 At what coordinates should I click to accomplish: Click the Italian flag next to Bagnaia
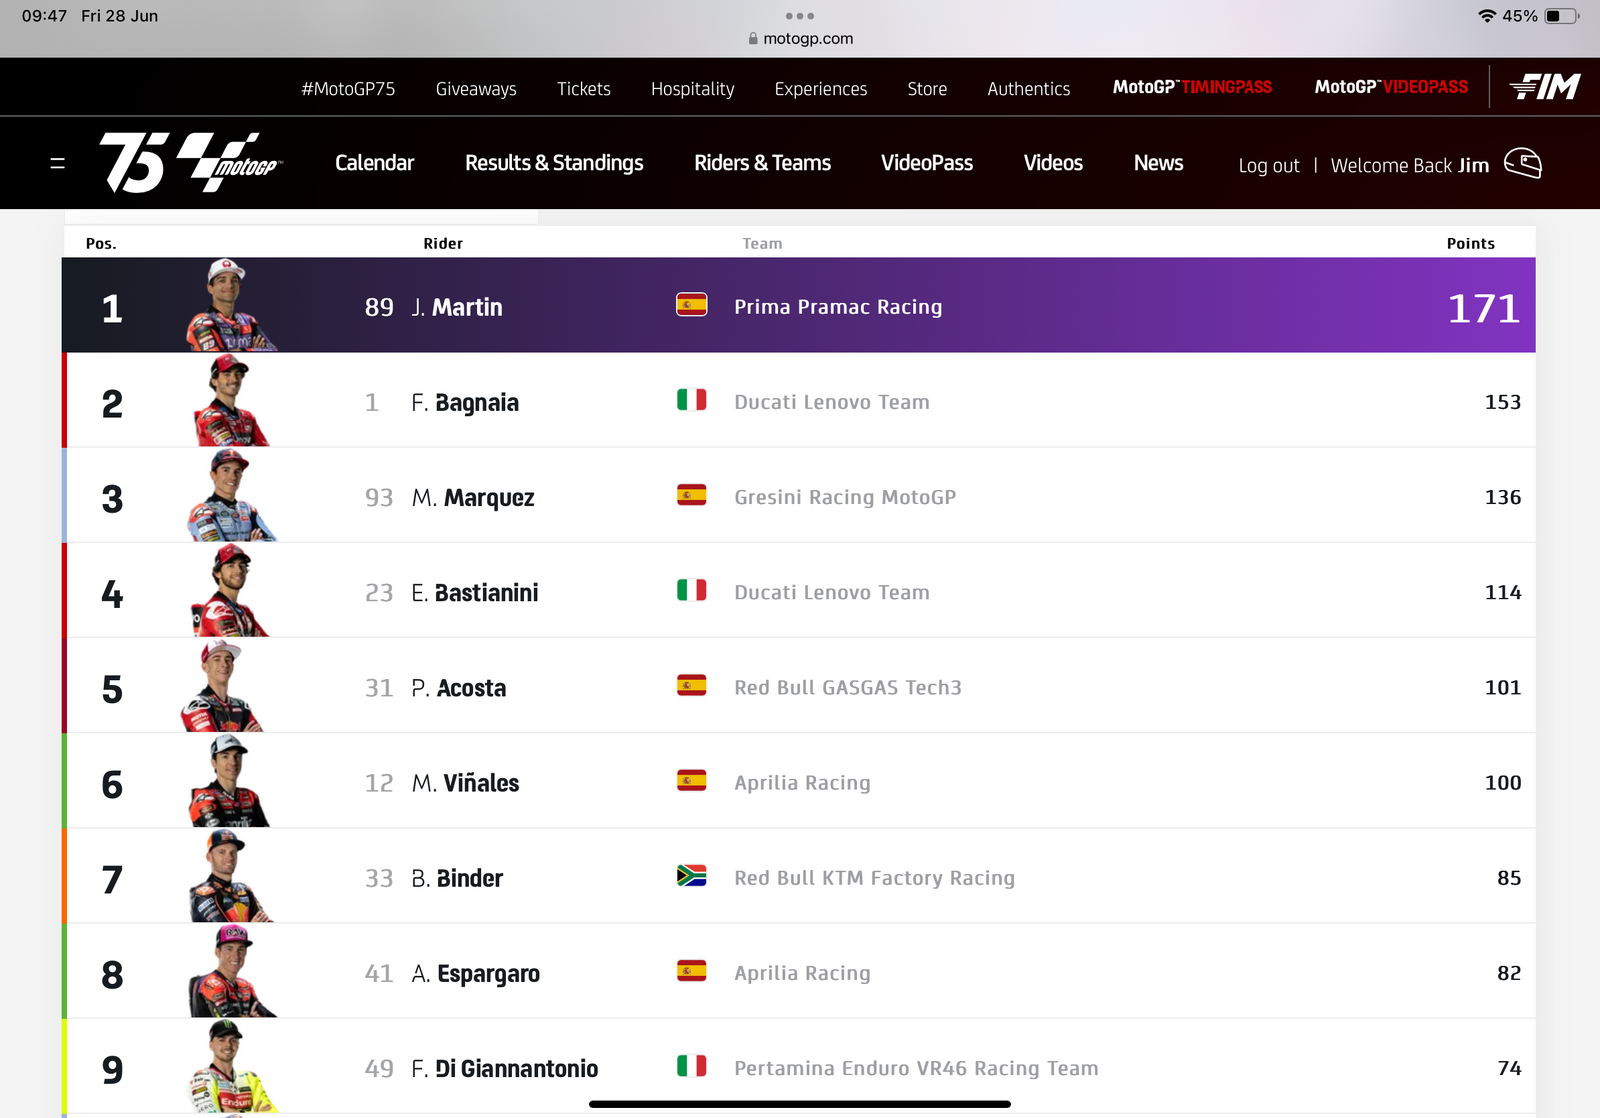pos(692,400)
